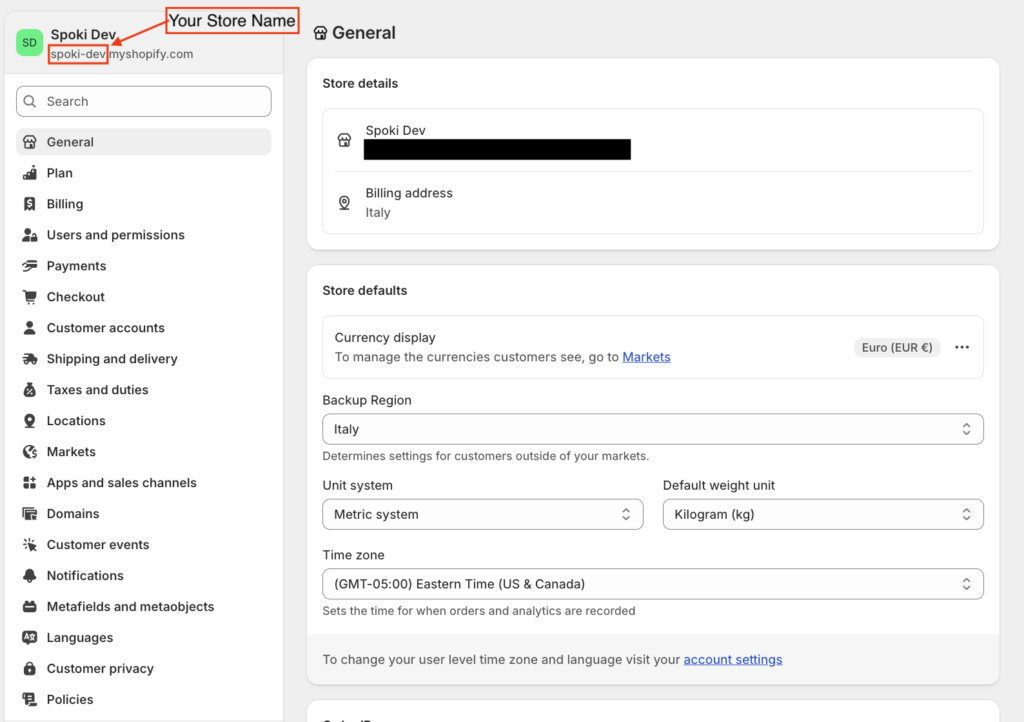
Task: Open the account settings link
Action: [732, 660]
